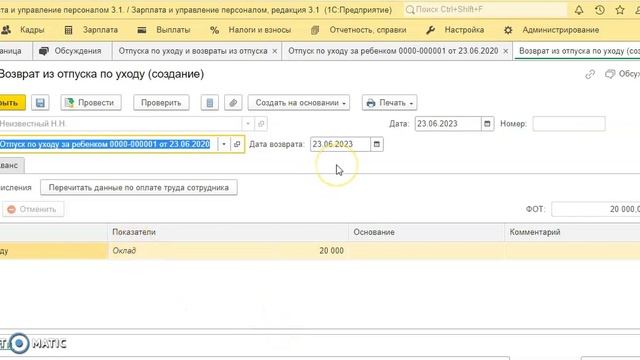Open the Дата возврата calendar picker
Image resolution: width=640 pixels, height=360 pixels.
(x=377, y=144)
